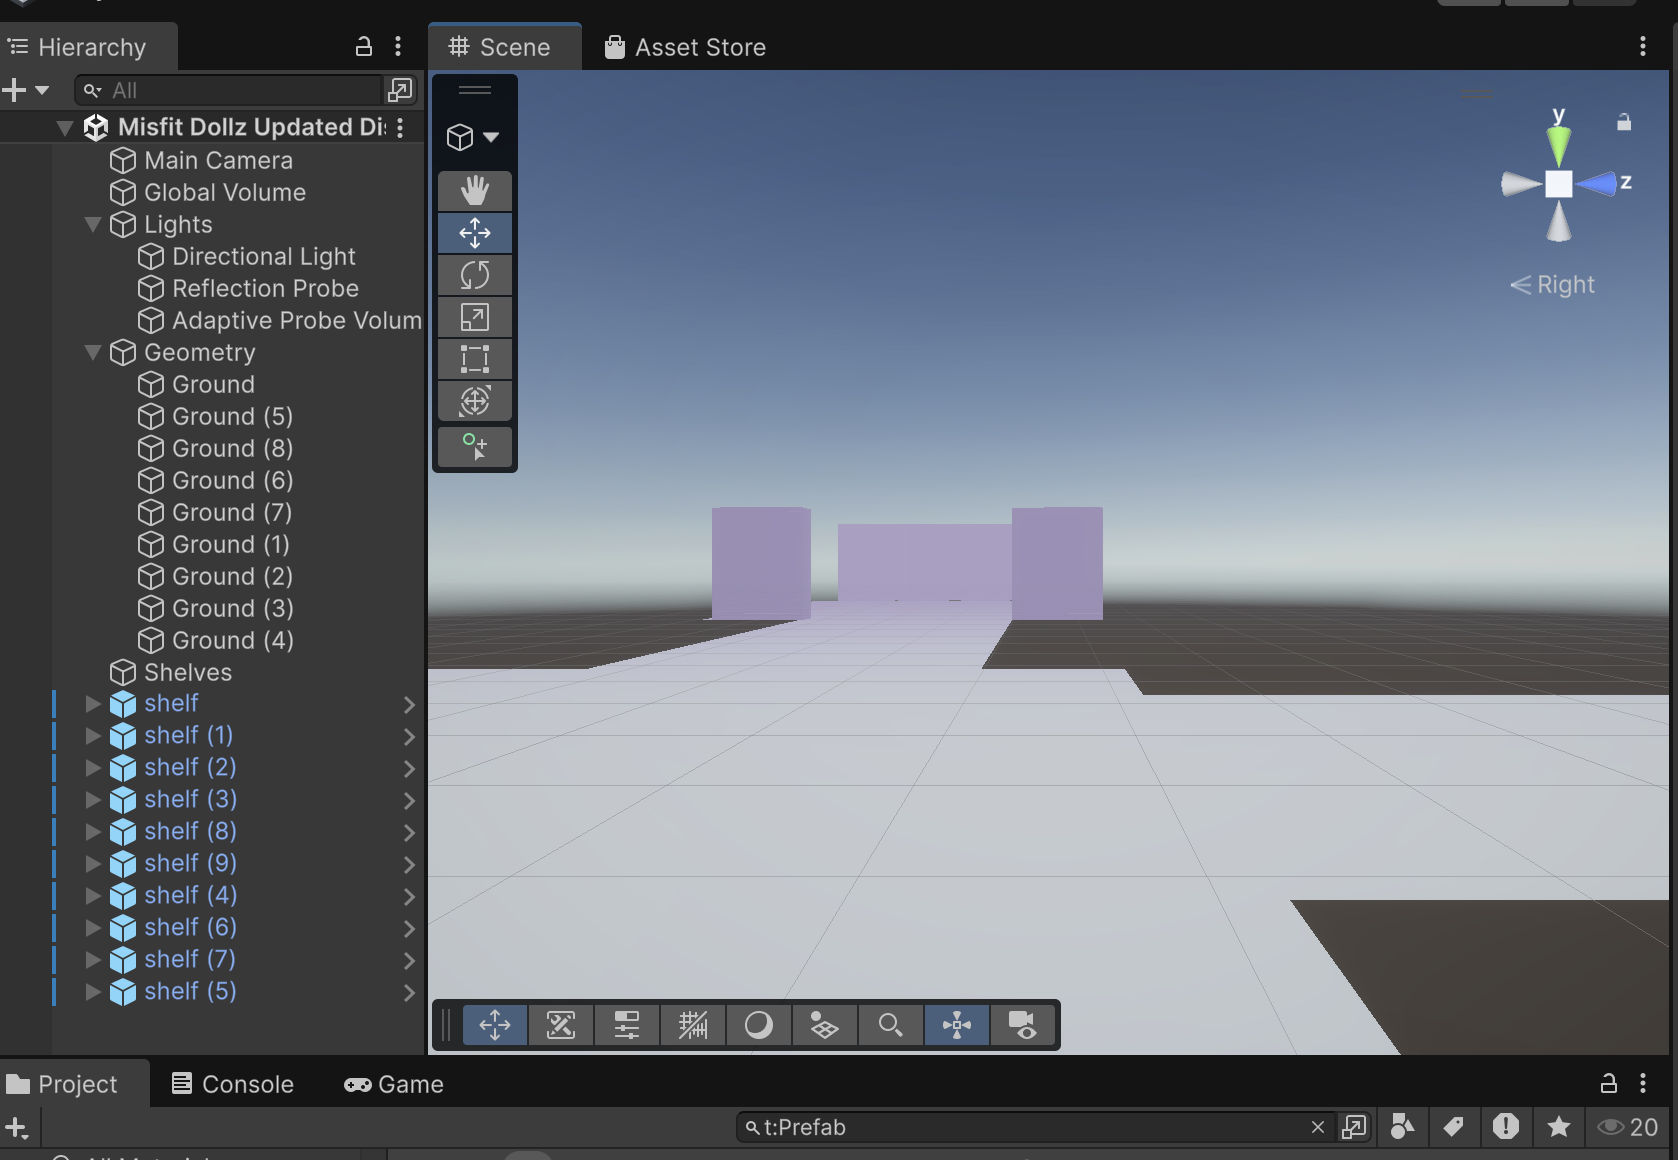Click the green Y axis gizmo cone
The image size is (1678, 1160).
[x=1558, y=143]
